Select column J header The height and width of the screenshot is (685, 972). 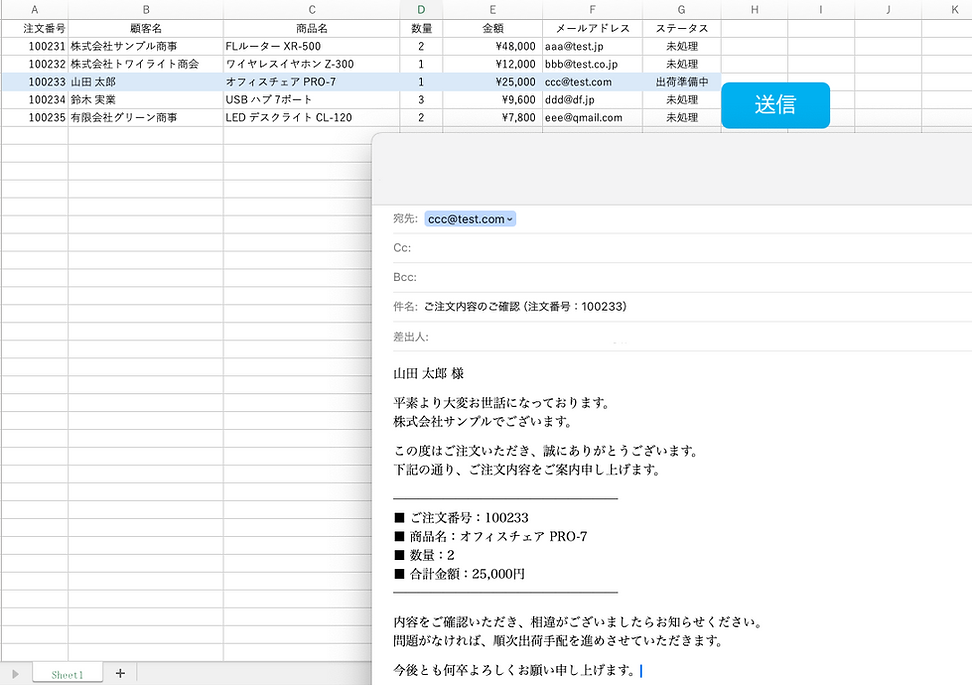888,9
